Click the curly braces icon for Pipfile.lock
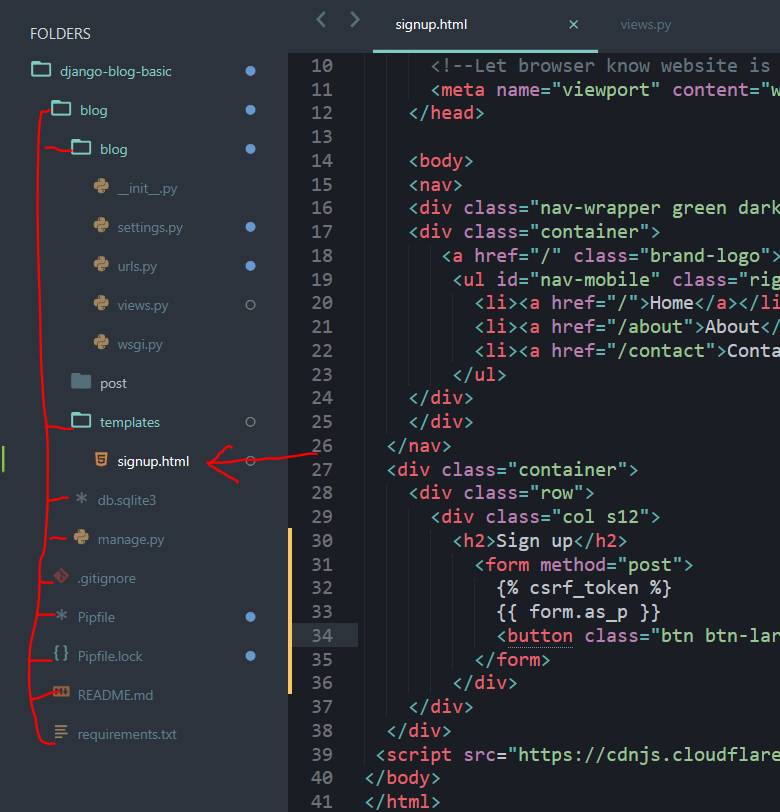Screen dimensions: 780x812 61,655
